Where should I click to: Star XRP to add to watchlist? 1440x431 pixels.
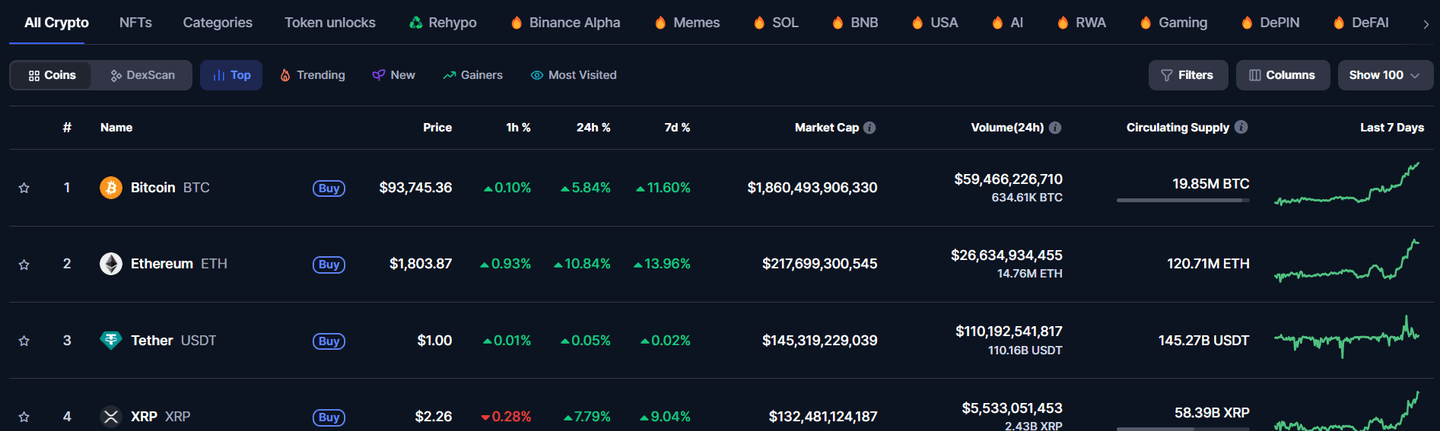click(x=24, y=417)
